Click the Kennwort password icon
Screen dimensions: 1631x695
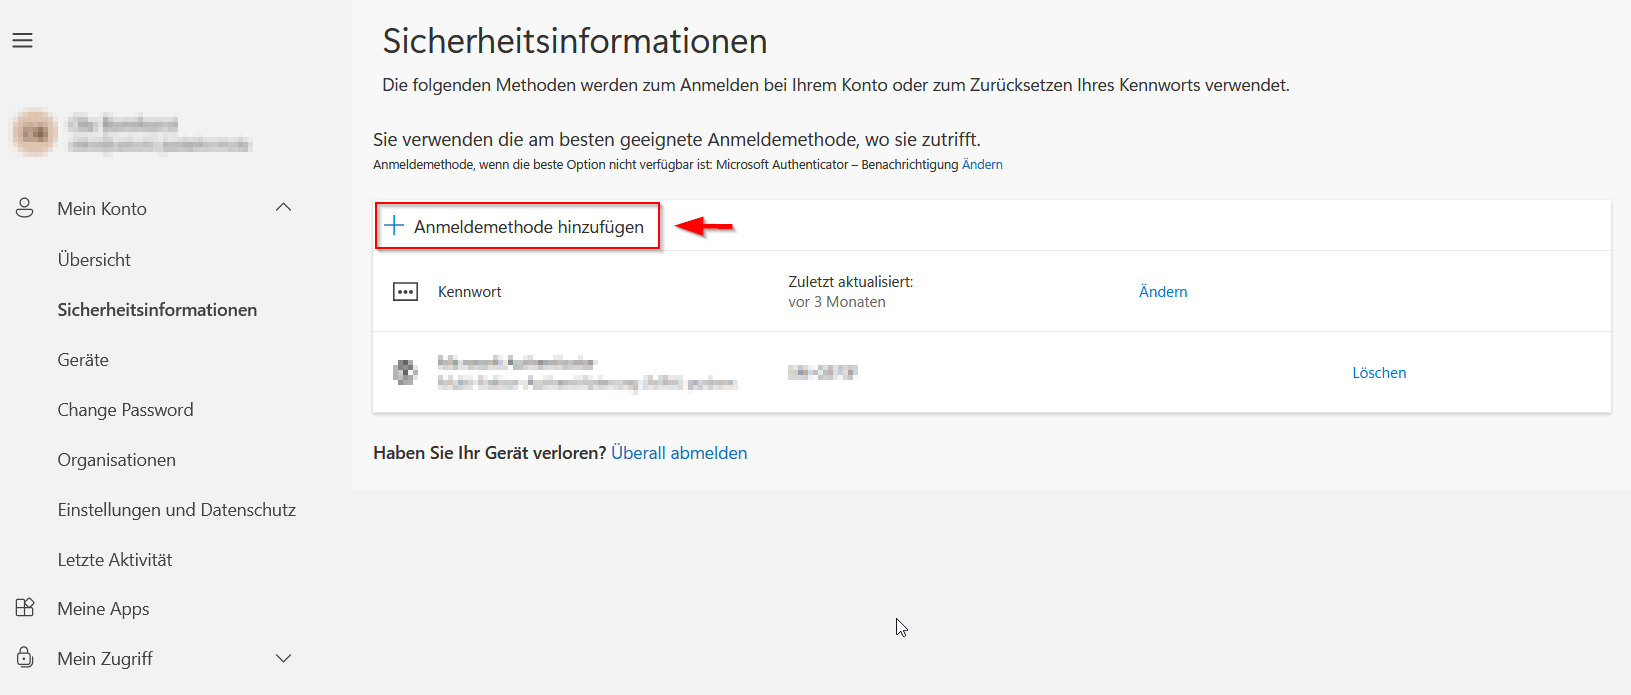coord(405,292)
